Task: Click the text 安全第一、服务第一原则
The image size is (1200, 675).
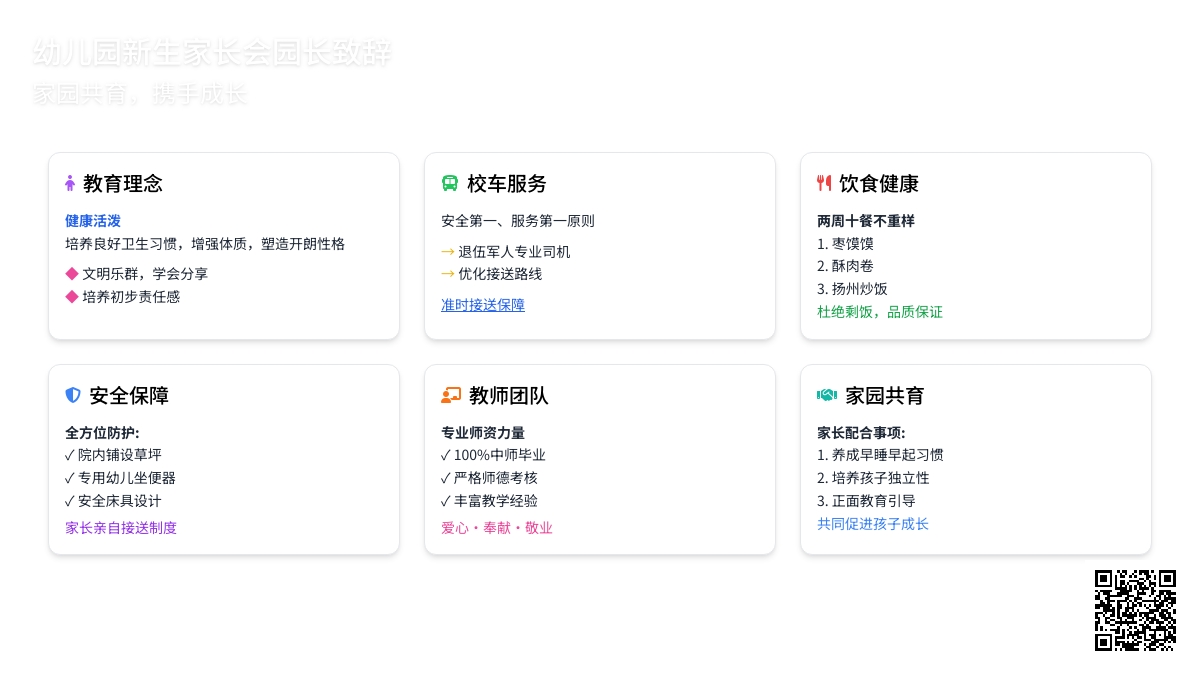Action: point(518,221)
